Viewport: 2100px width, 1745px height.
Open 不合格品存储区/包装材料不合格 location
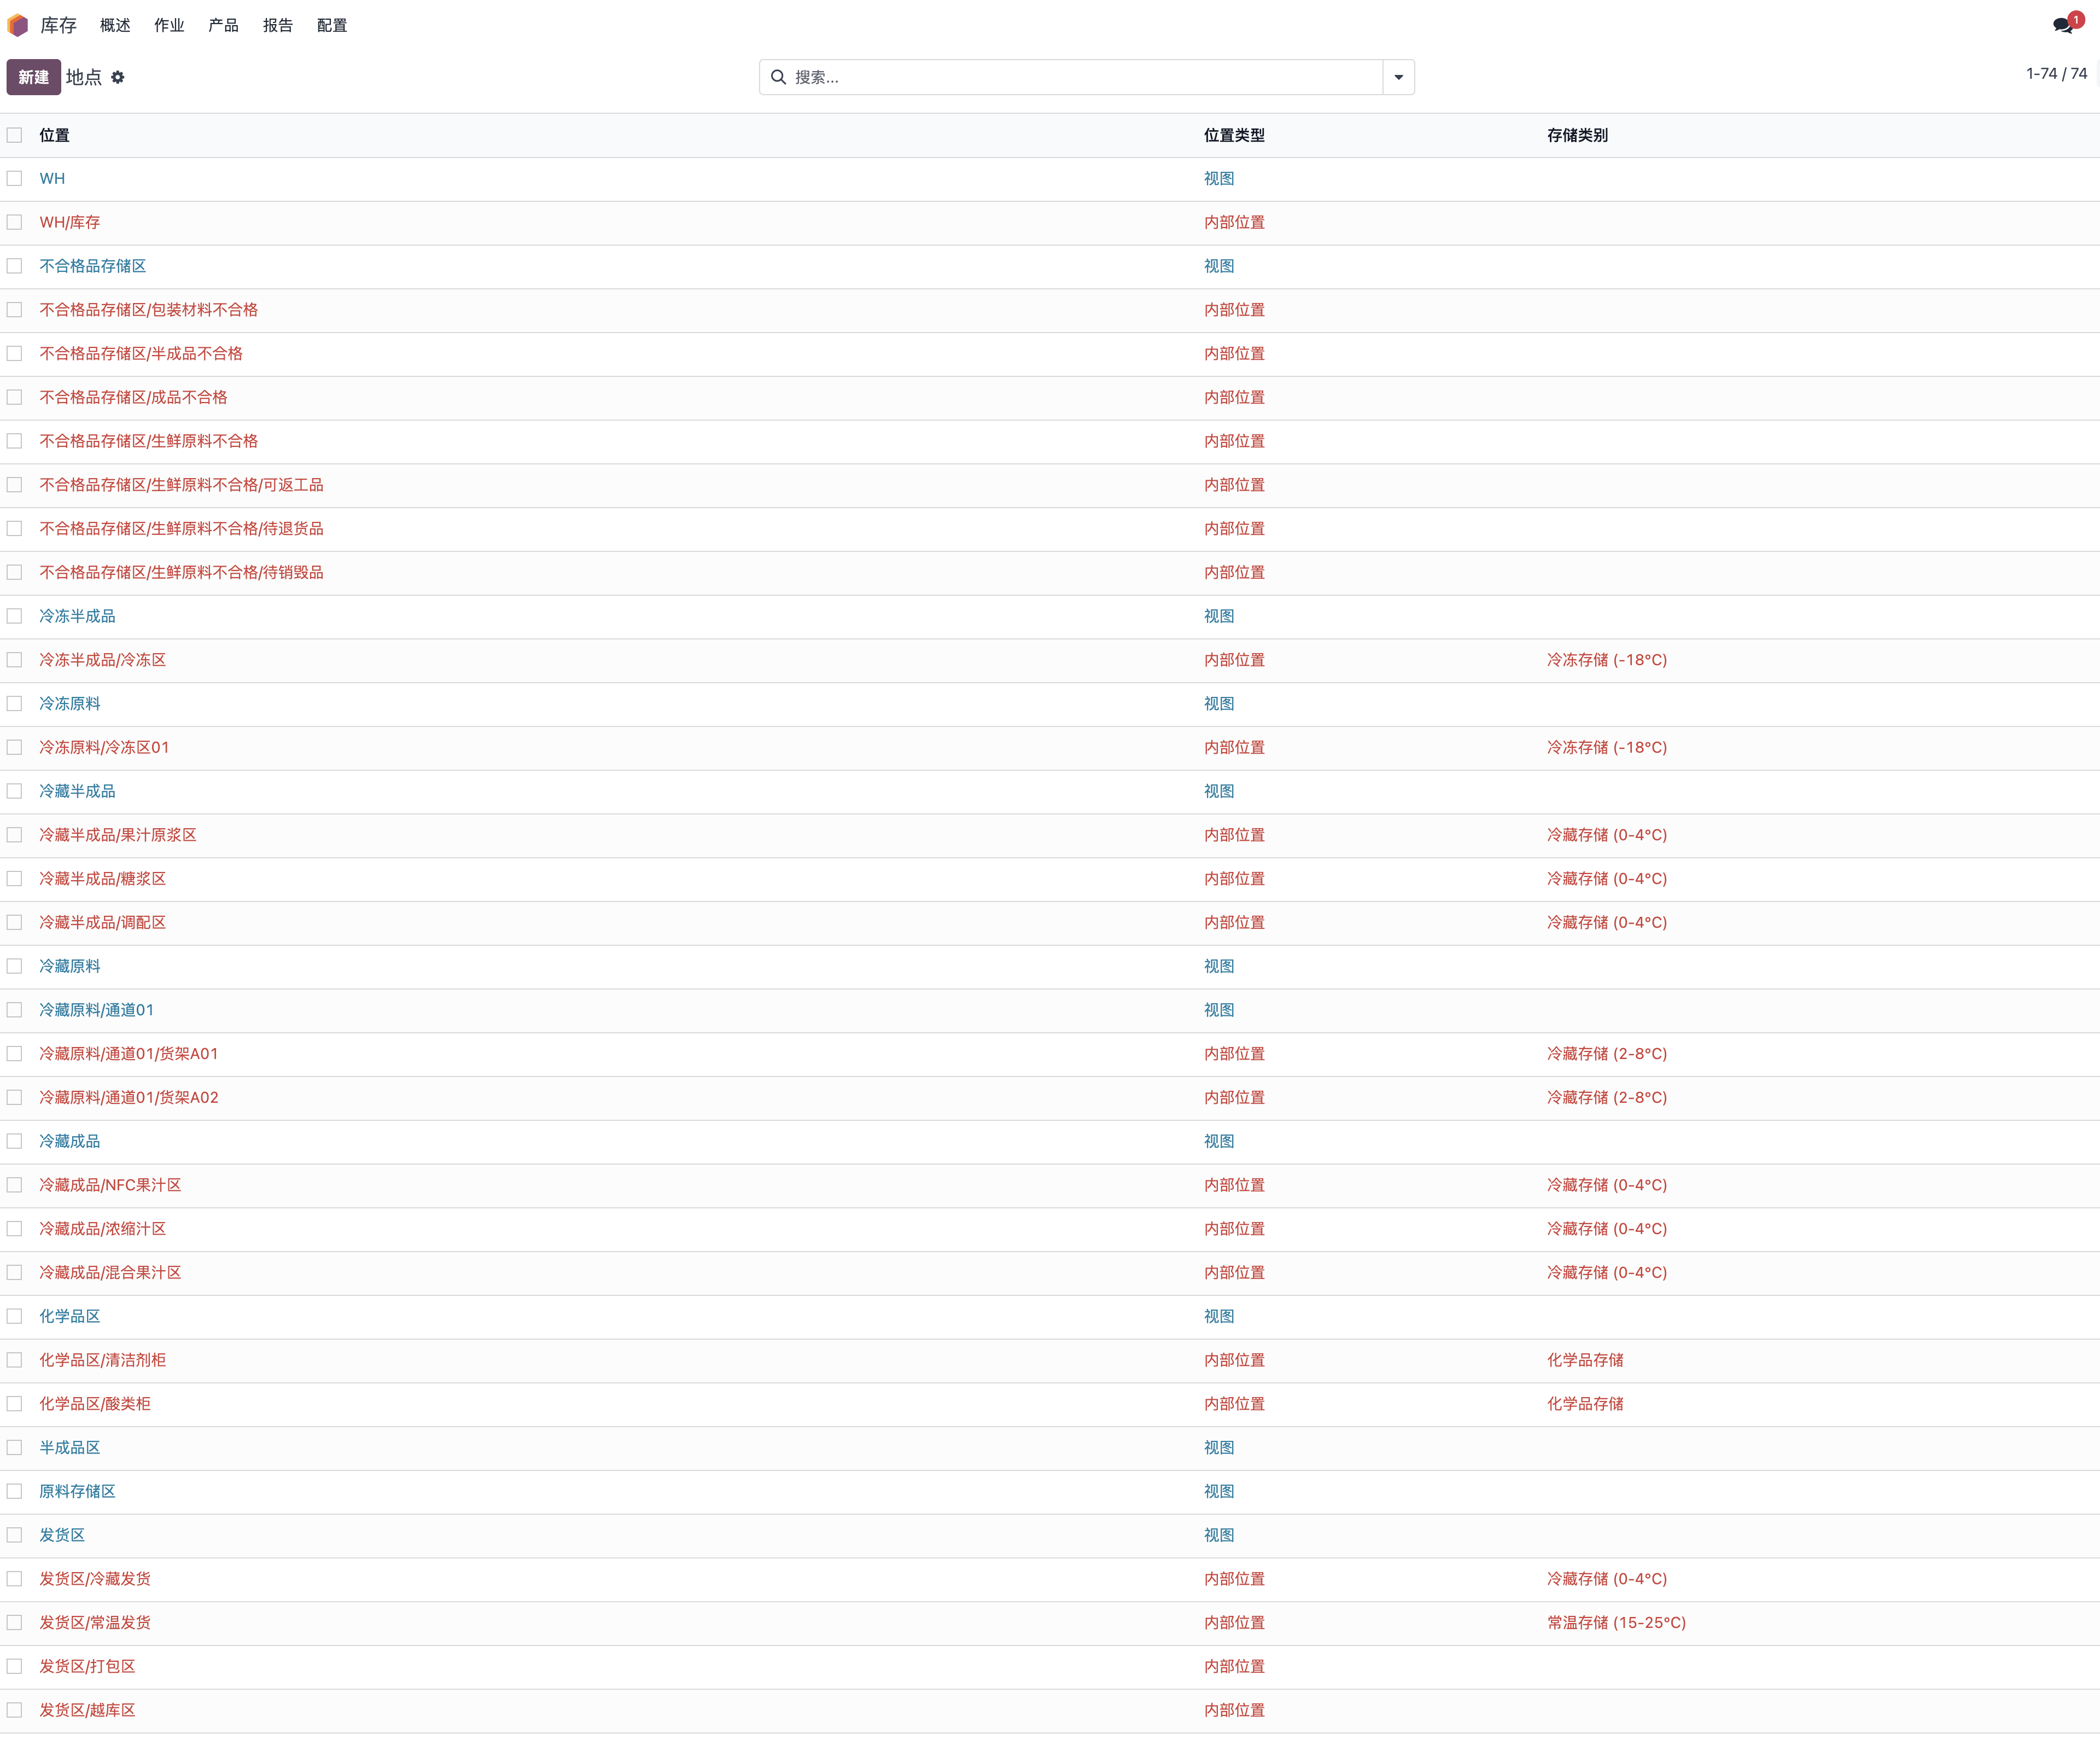point(149,310)
